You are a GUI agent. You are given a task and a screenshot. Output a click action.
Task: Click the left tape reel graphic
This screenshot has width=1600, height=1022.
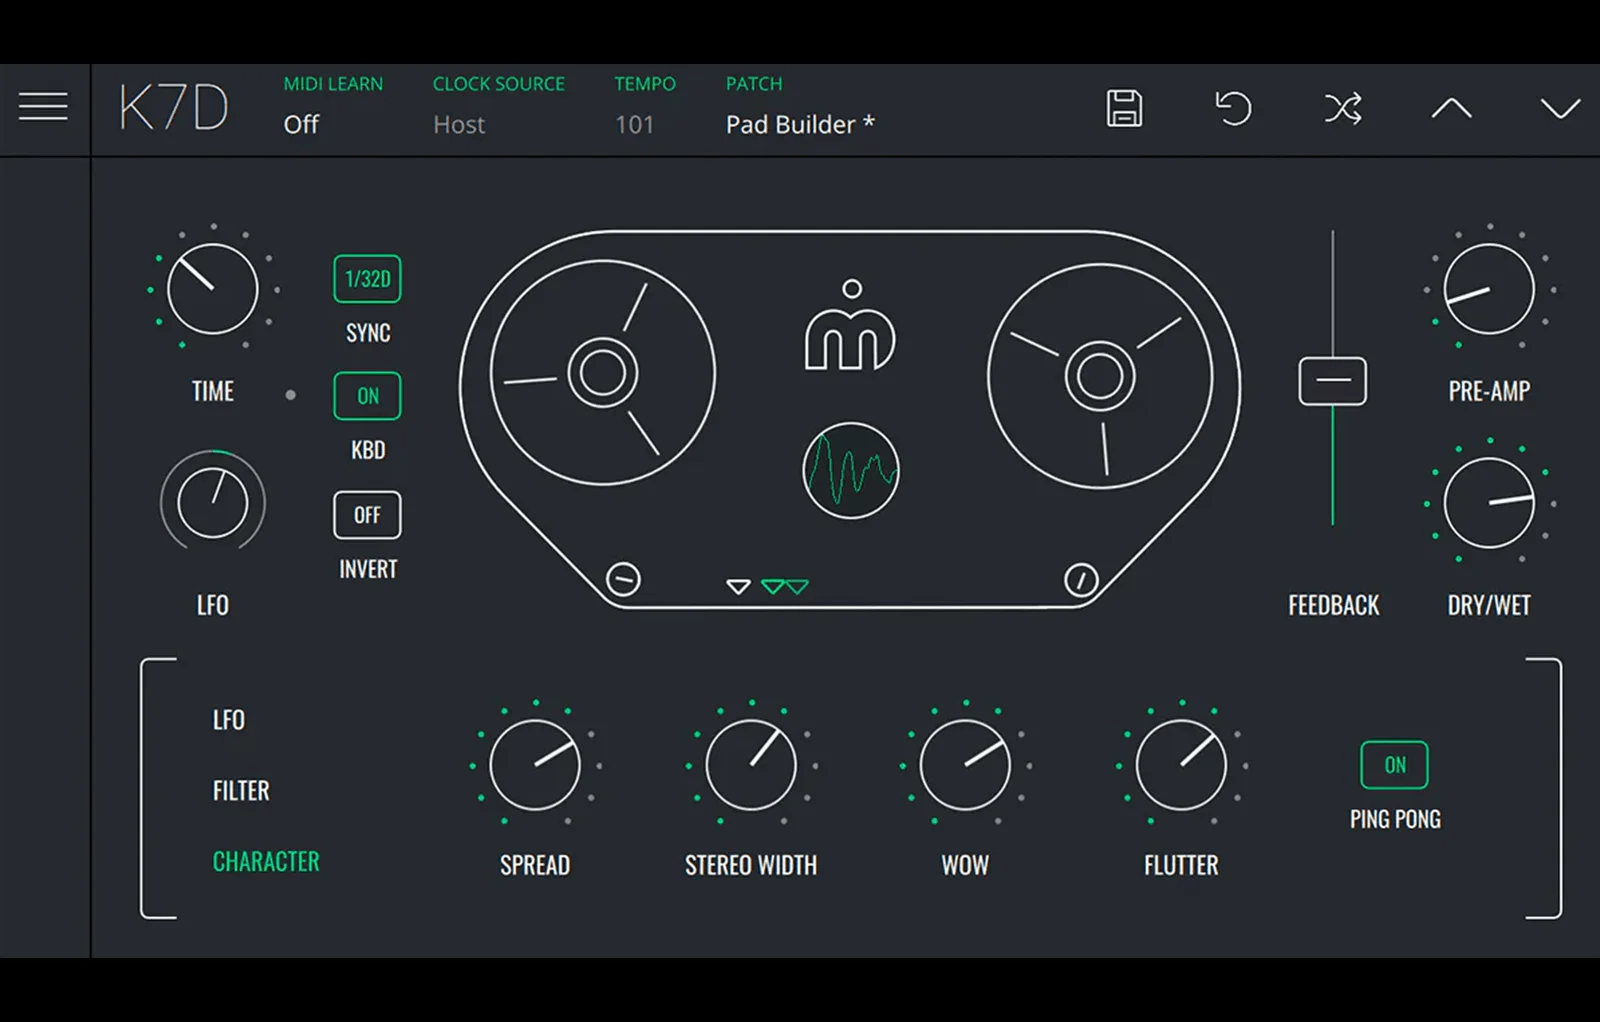[x=600, y=375]
